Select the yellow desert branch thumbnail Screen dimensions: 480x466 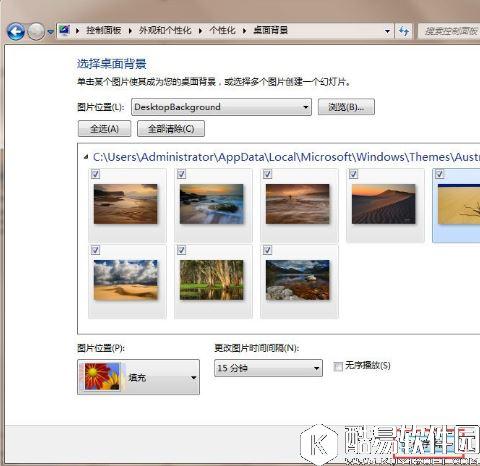click(x=459, y=204)
